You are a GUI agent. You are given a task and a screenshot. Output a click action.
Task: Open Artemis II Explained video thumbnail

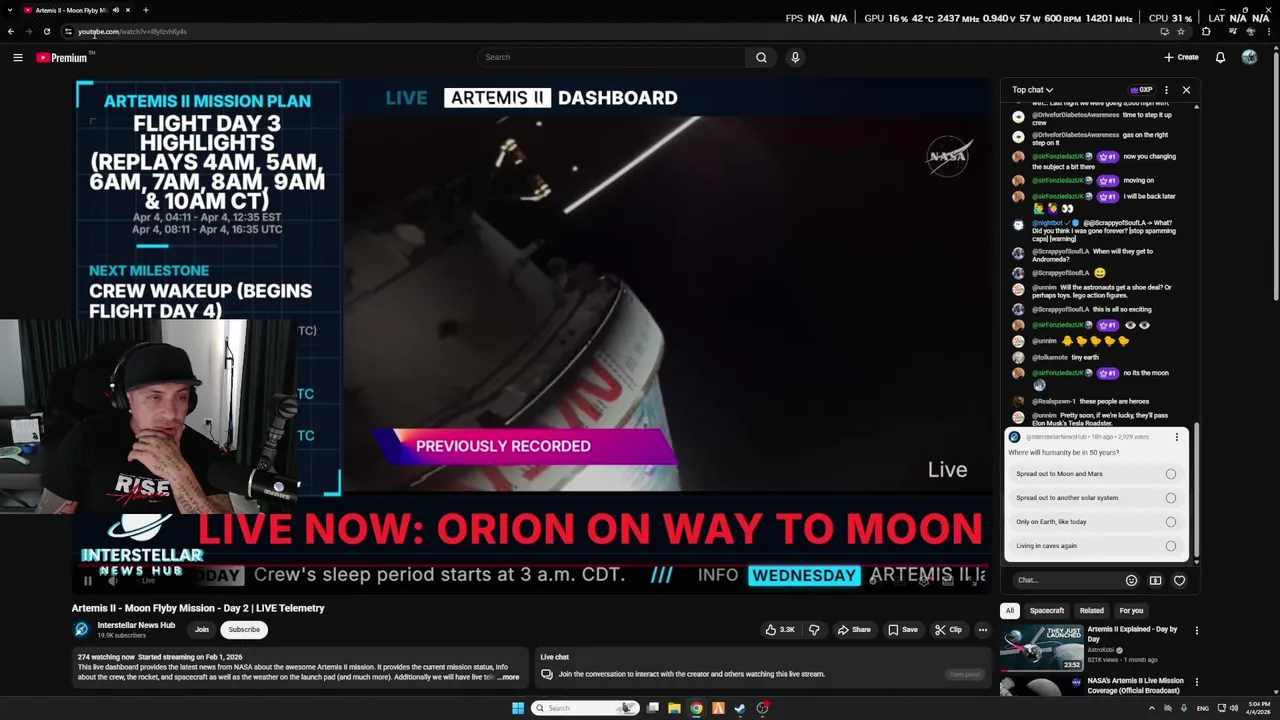1041,647
